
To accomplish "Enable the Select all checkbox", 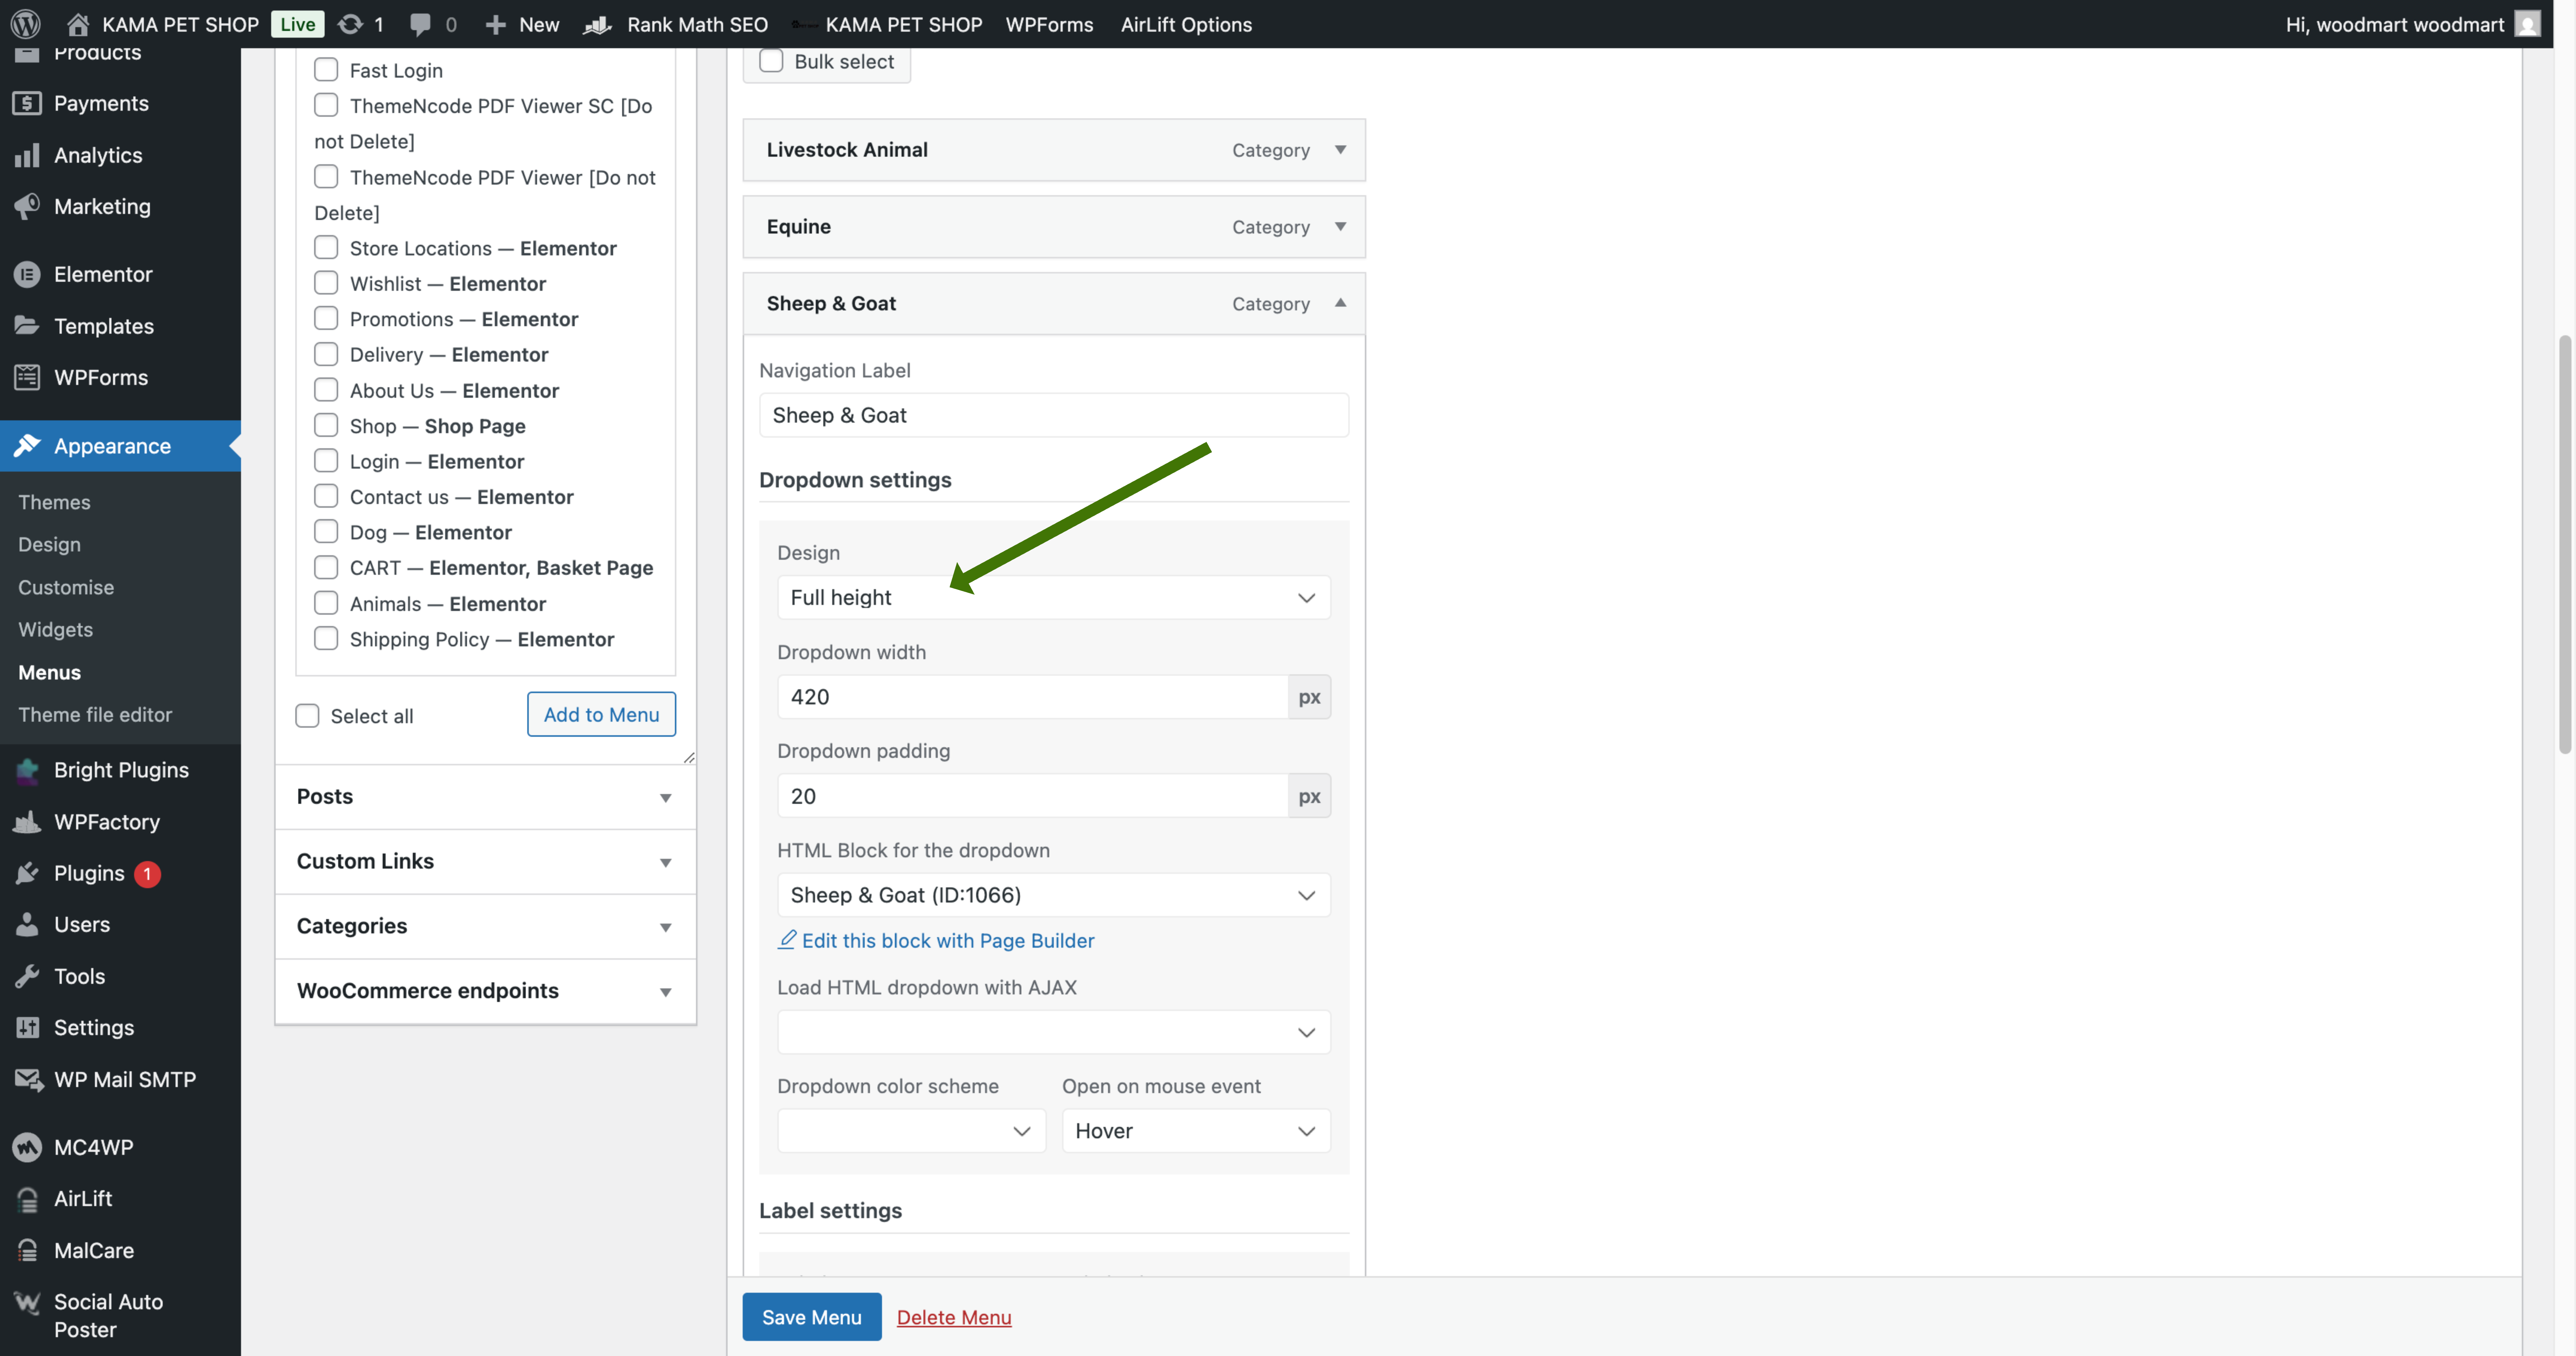I will click(307, 716).
